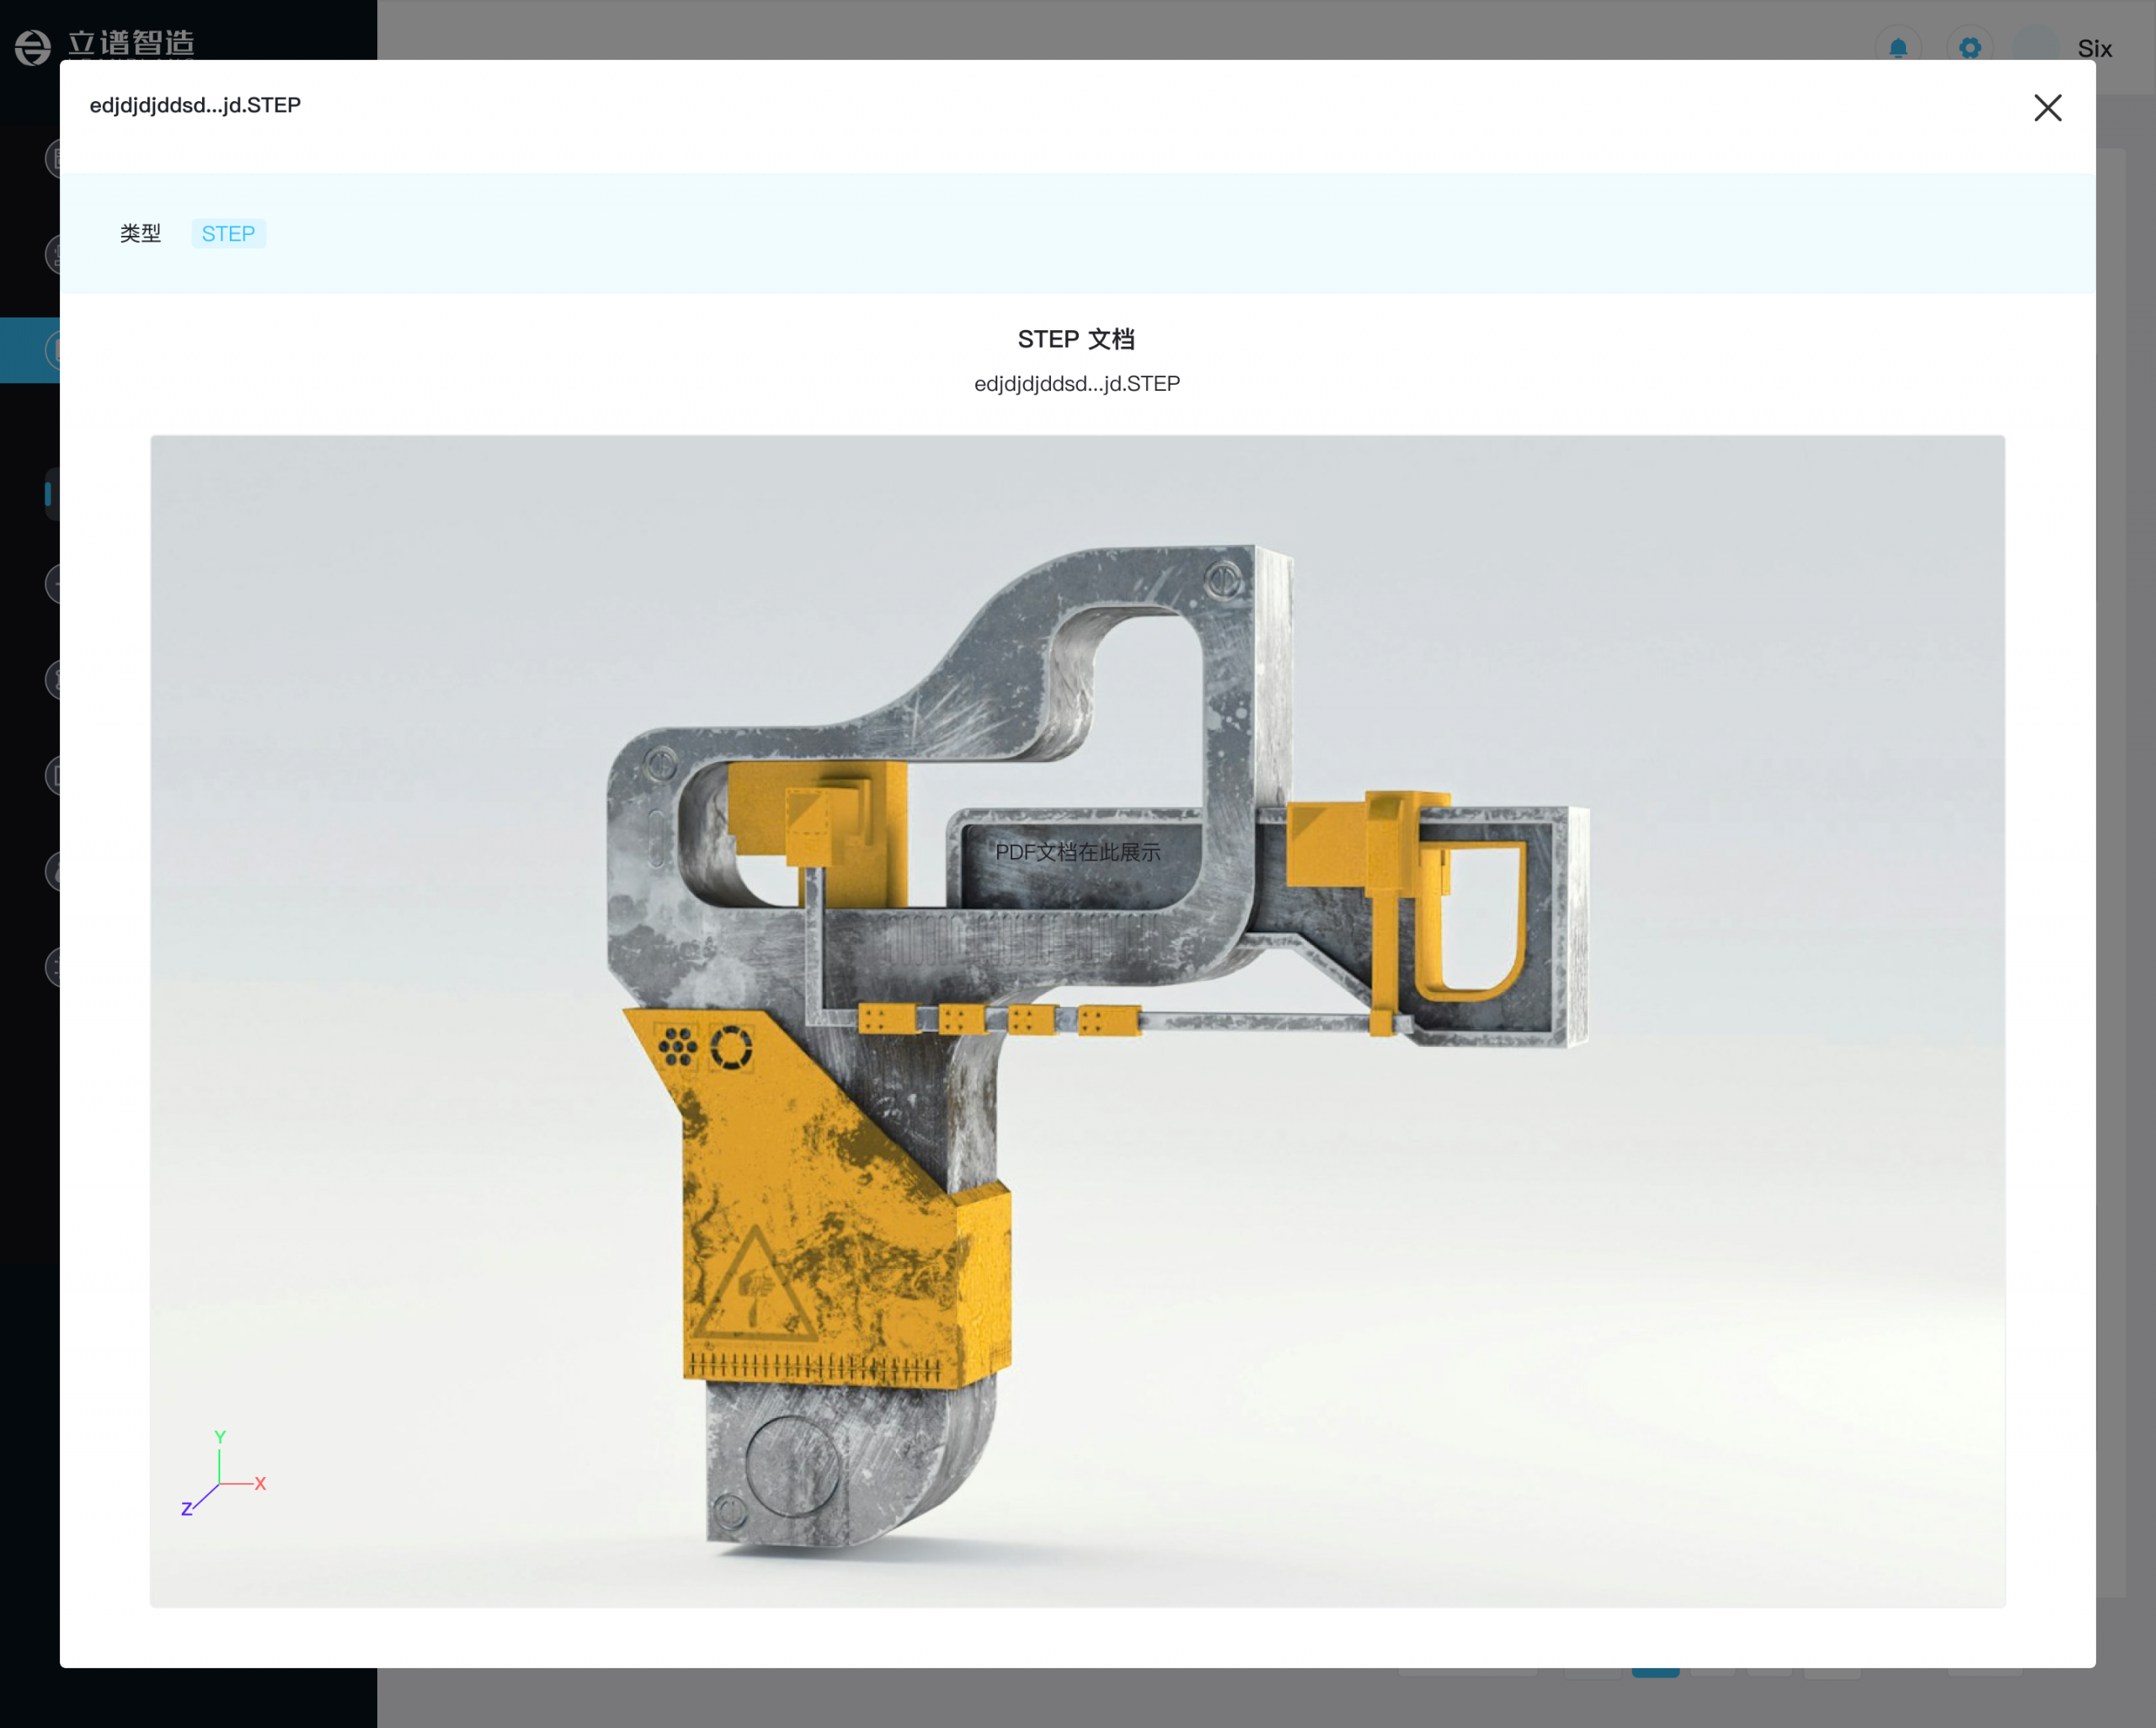Open the settings gear icon
Image resolution: width=2156 pixels, height=1728 pixels.
(x=1969, y=48)
